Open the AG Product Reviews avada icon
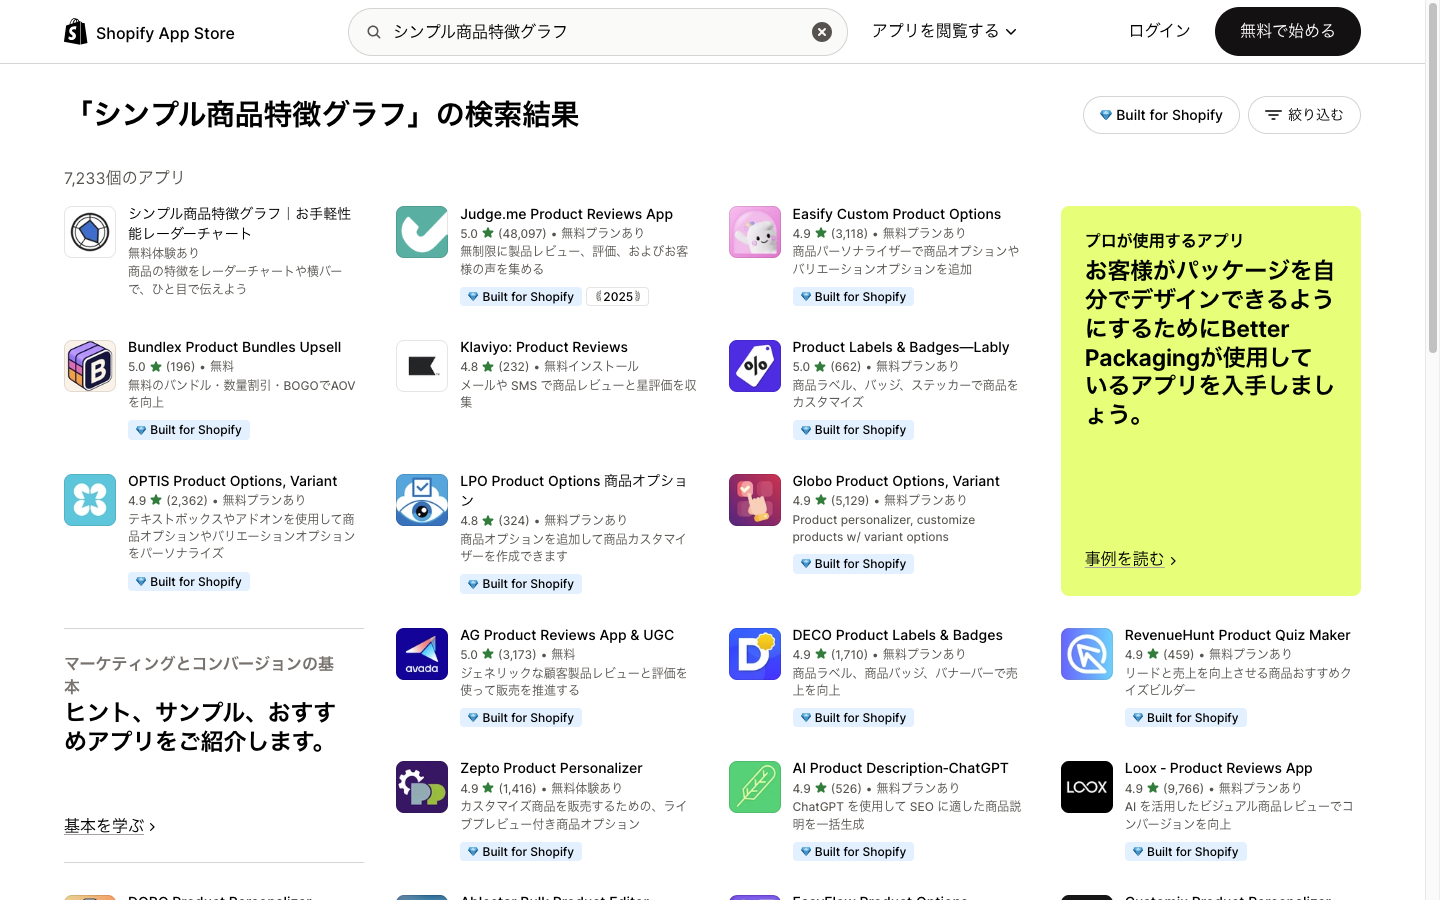This screenshot has width=1440, height=900. (x=422, y=654)
